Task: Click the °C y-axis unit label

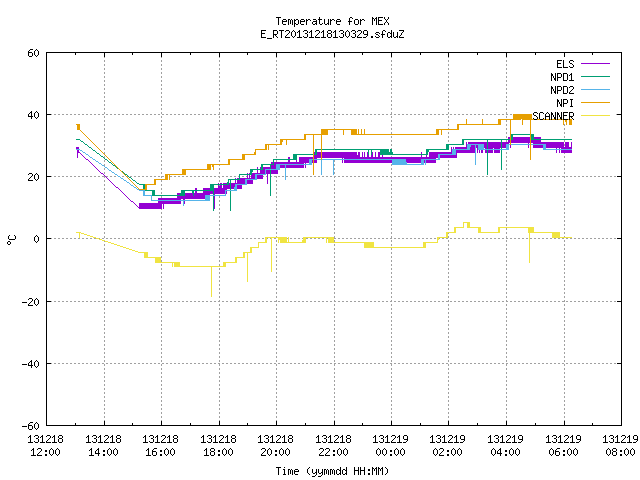Action: pyautogui.click(x=11, y=240)
